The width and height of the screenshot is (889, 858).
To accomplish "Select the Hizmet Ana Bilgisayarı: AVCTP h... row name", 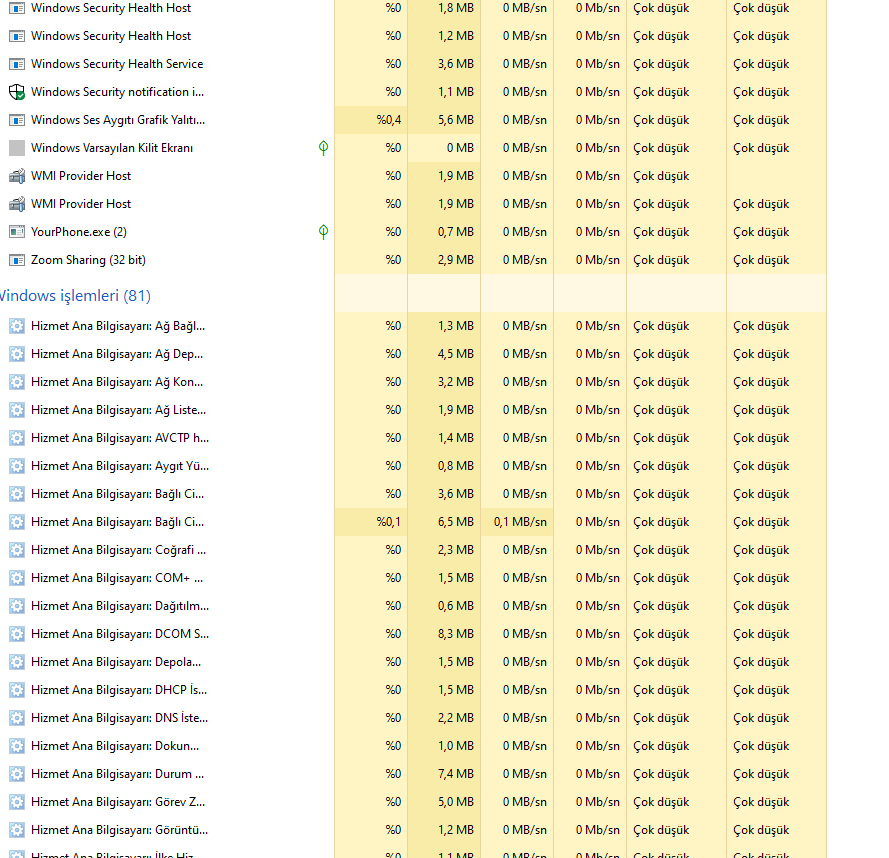I will (x=120, y=438).
